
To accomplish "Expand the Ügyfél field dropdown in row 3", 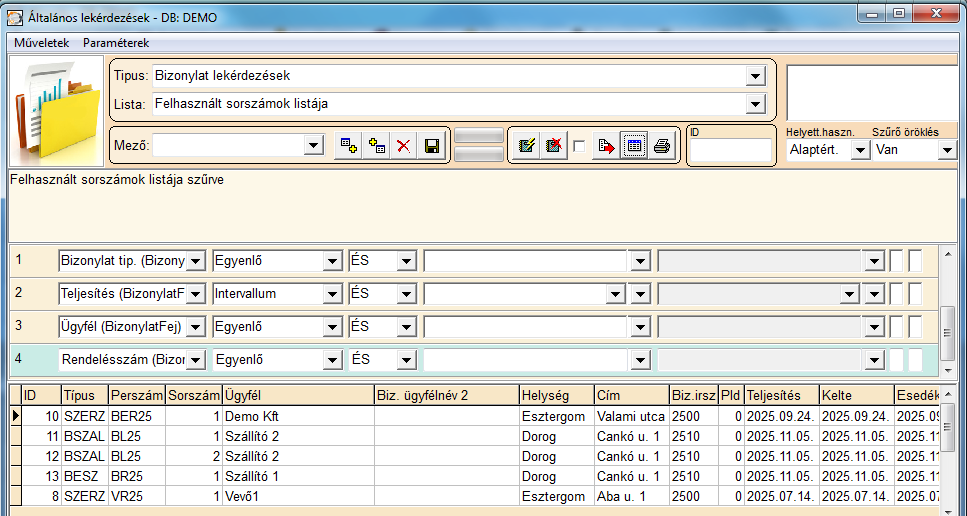I will click(195, 327).
